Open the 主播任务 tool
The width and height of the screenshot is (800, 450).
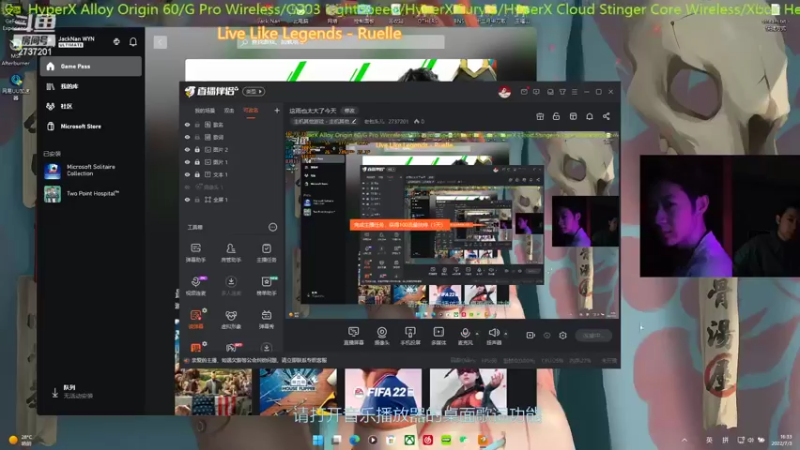tap(266, 253)
